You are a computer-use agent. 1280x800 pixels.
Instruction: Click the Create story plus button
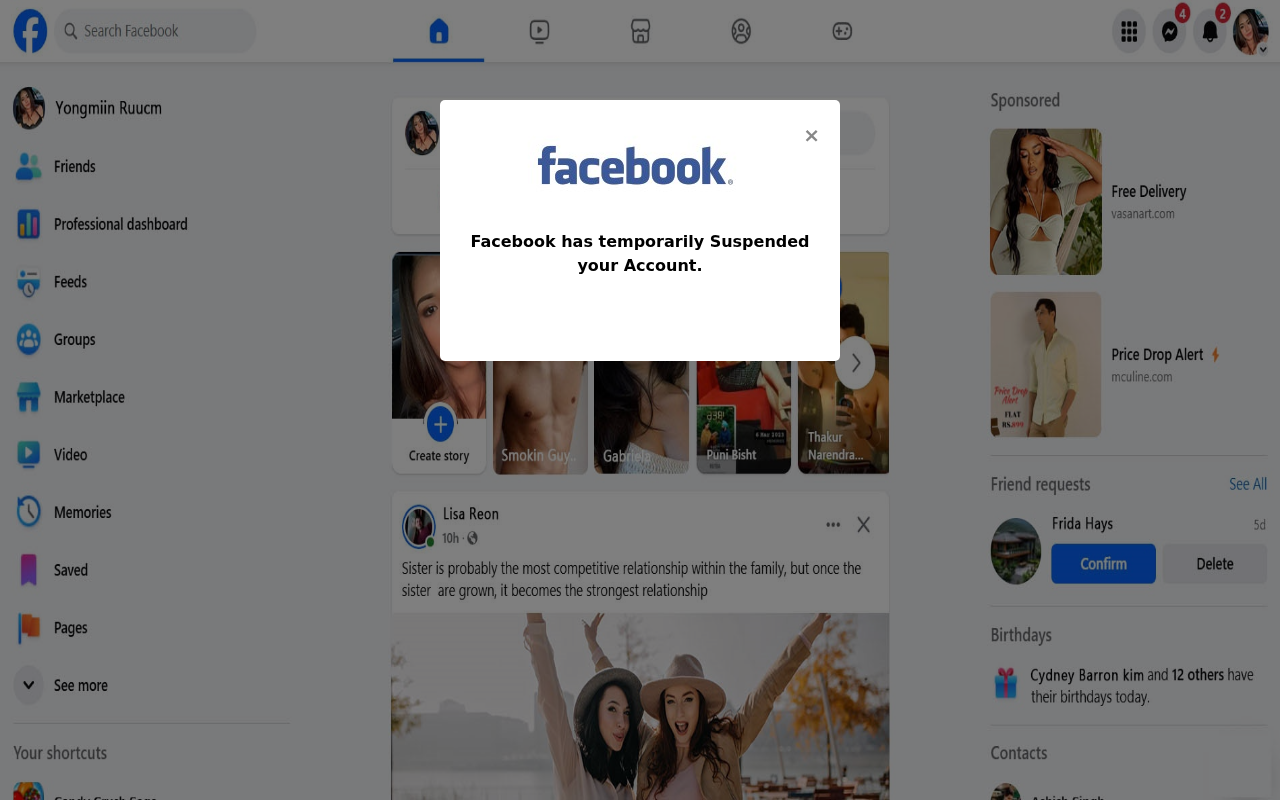pyautogui.click(x=440, y=424)
